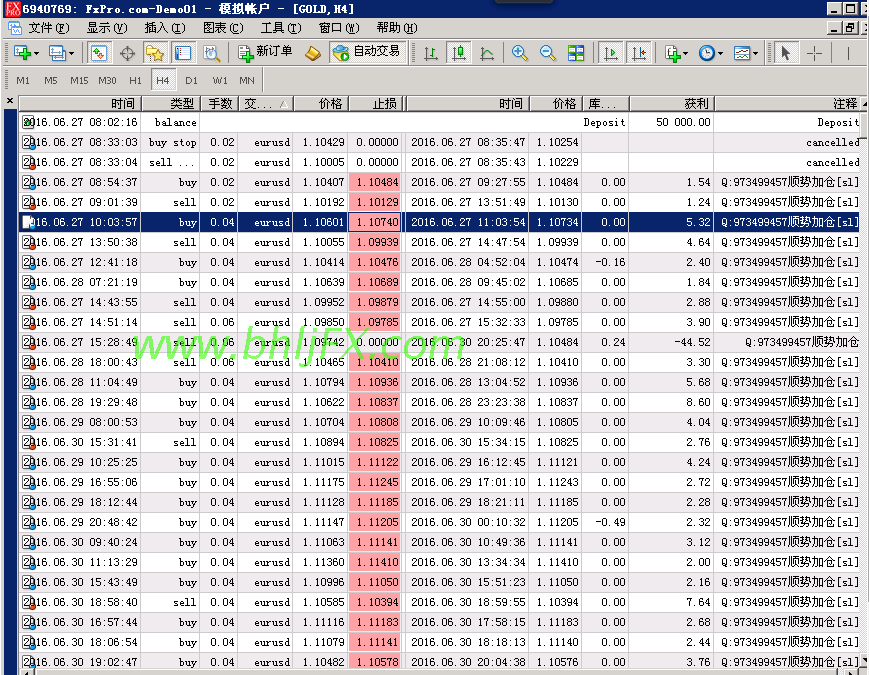This screenshot has width=869, height=675.
Task: Toggle the Terminal panel icon
Action: click(183, 53)
